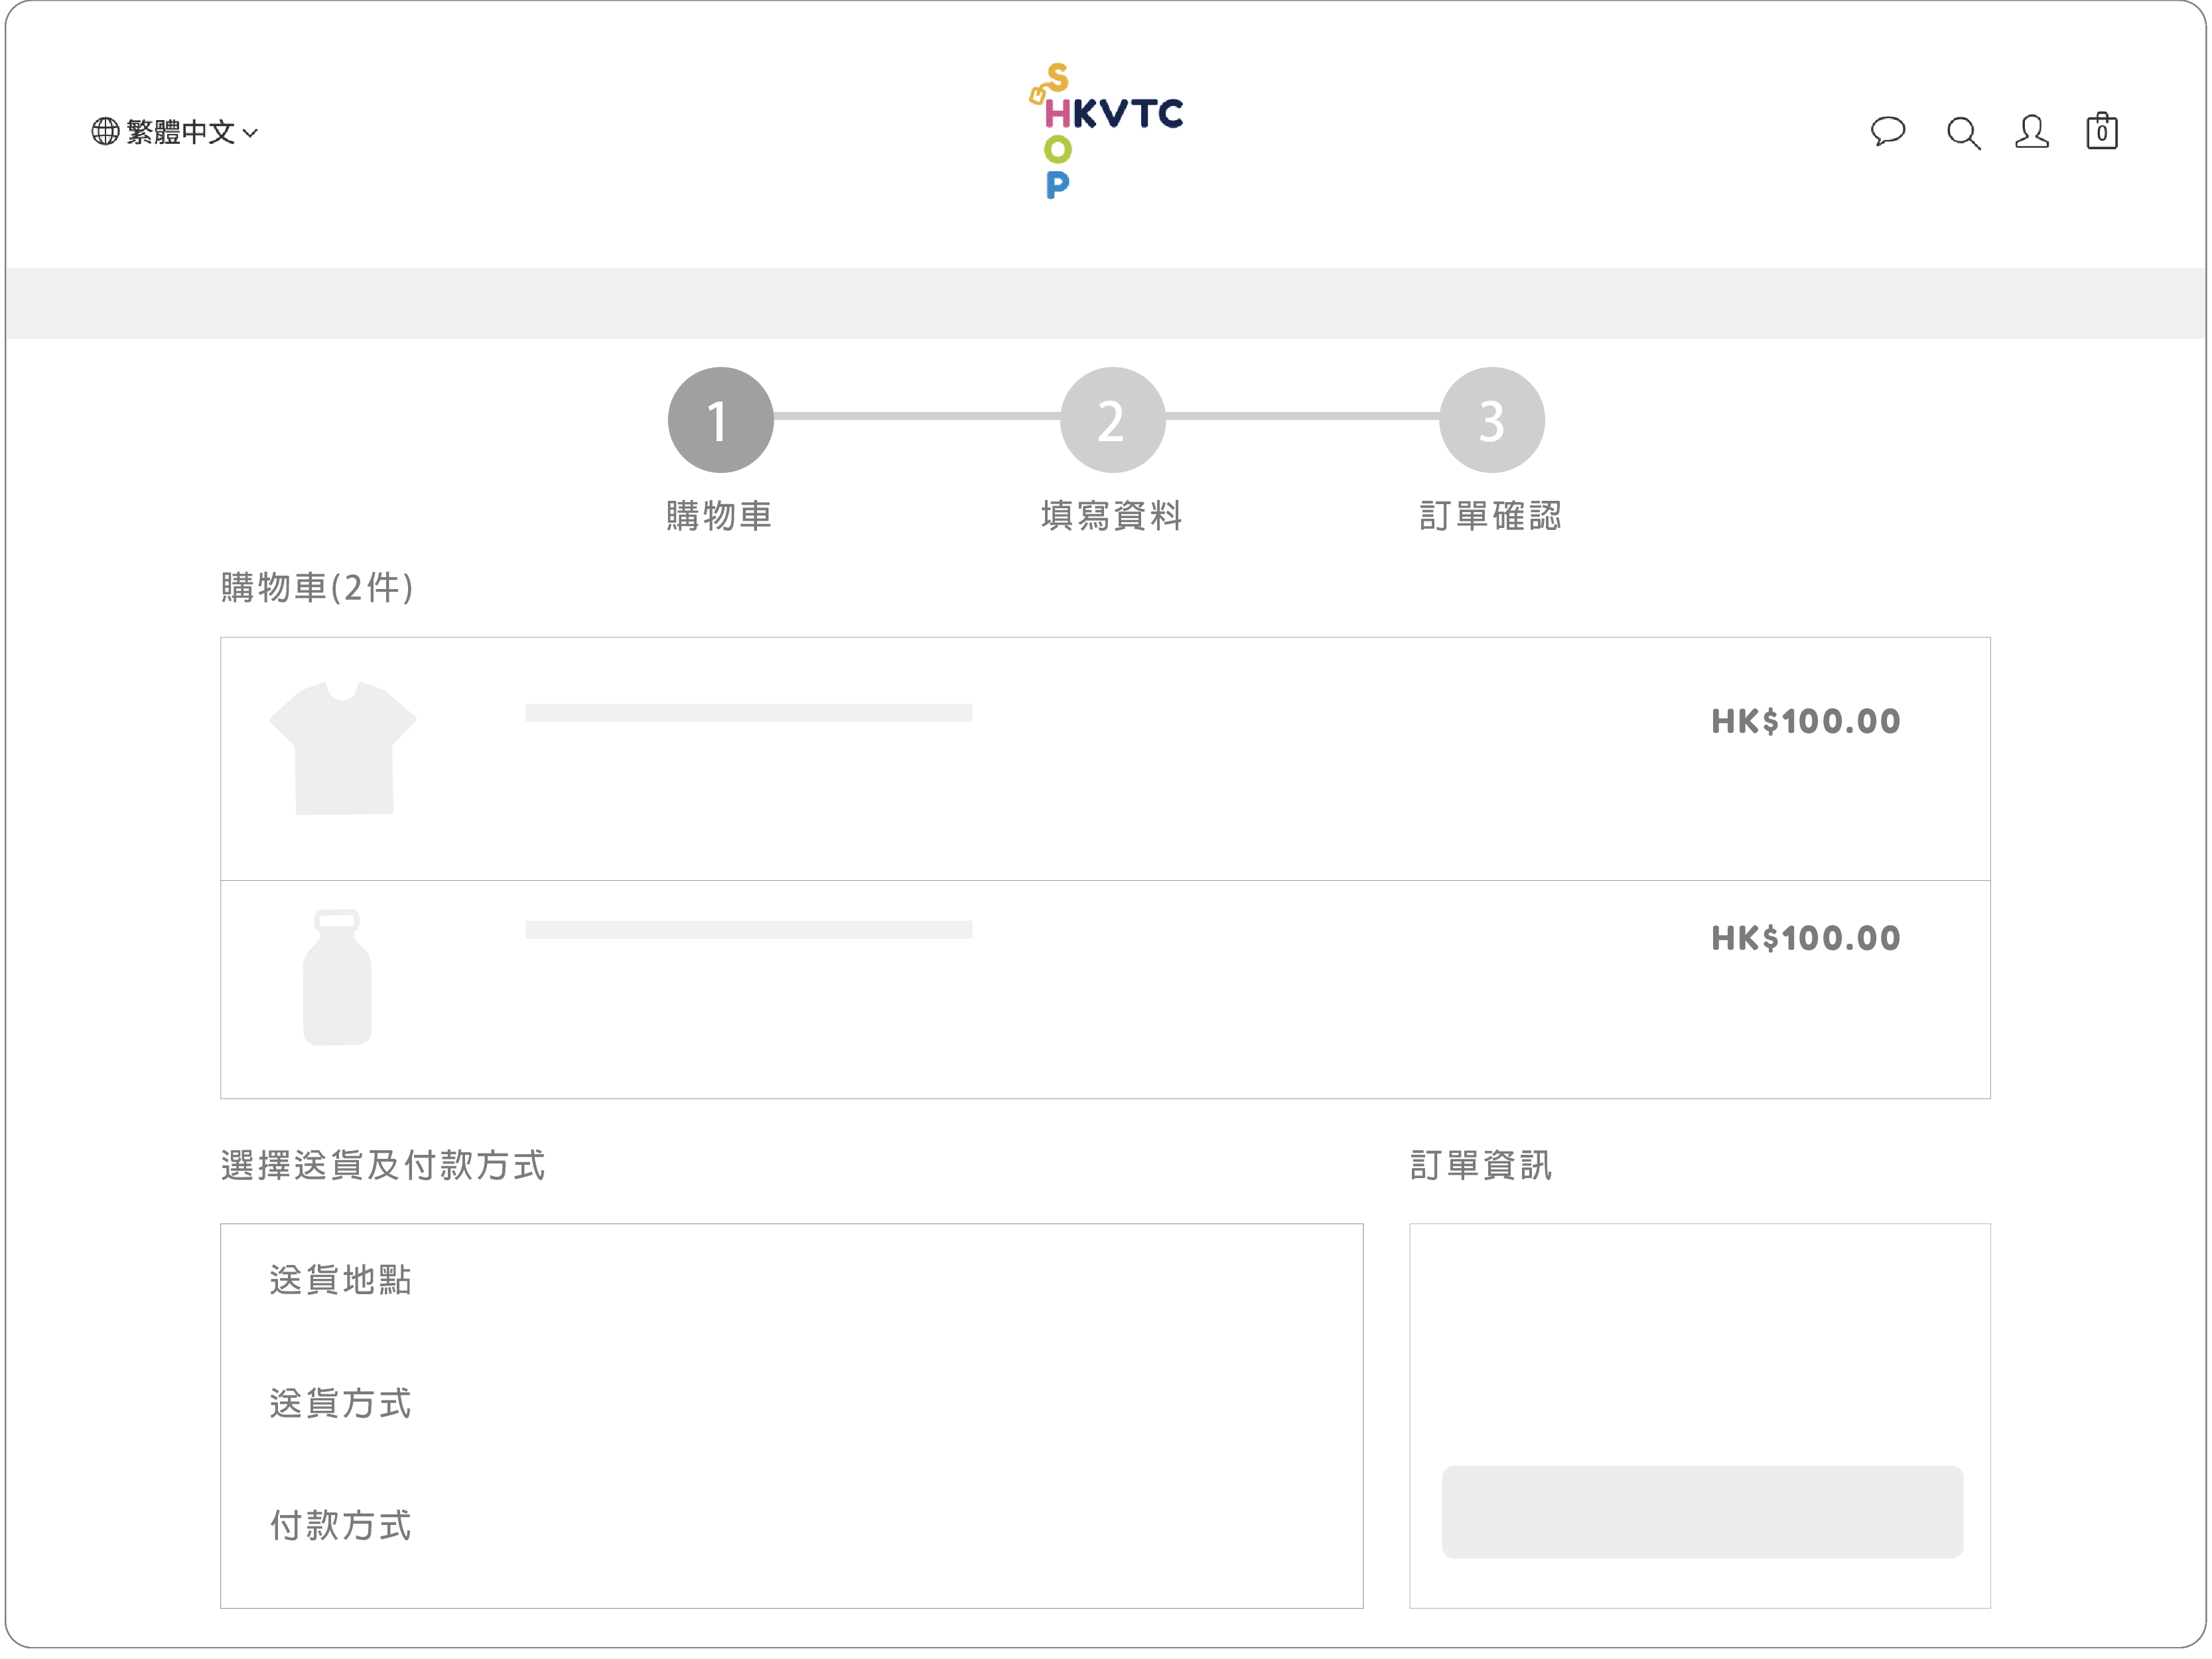This screenshot has width=2212, height=1659.
Task: Click the search magnifier icon
Action: pyautogui.click(x=1963, y=132)
